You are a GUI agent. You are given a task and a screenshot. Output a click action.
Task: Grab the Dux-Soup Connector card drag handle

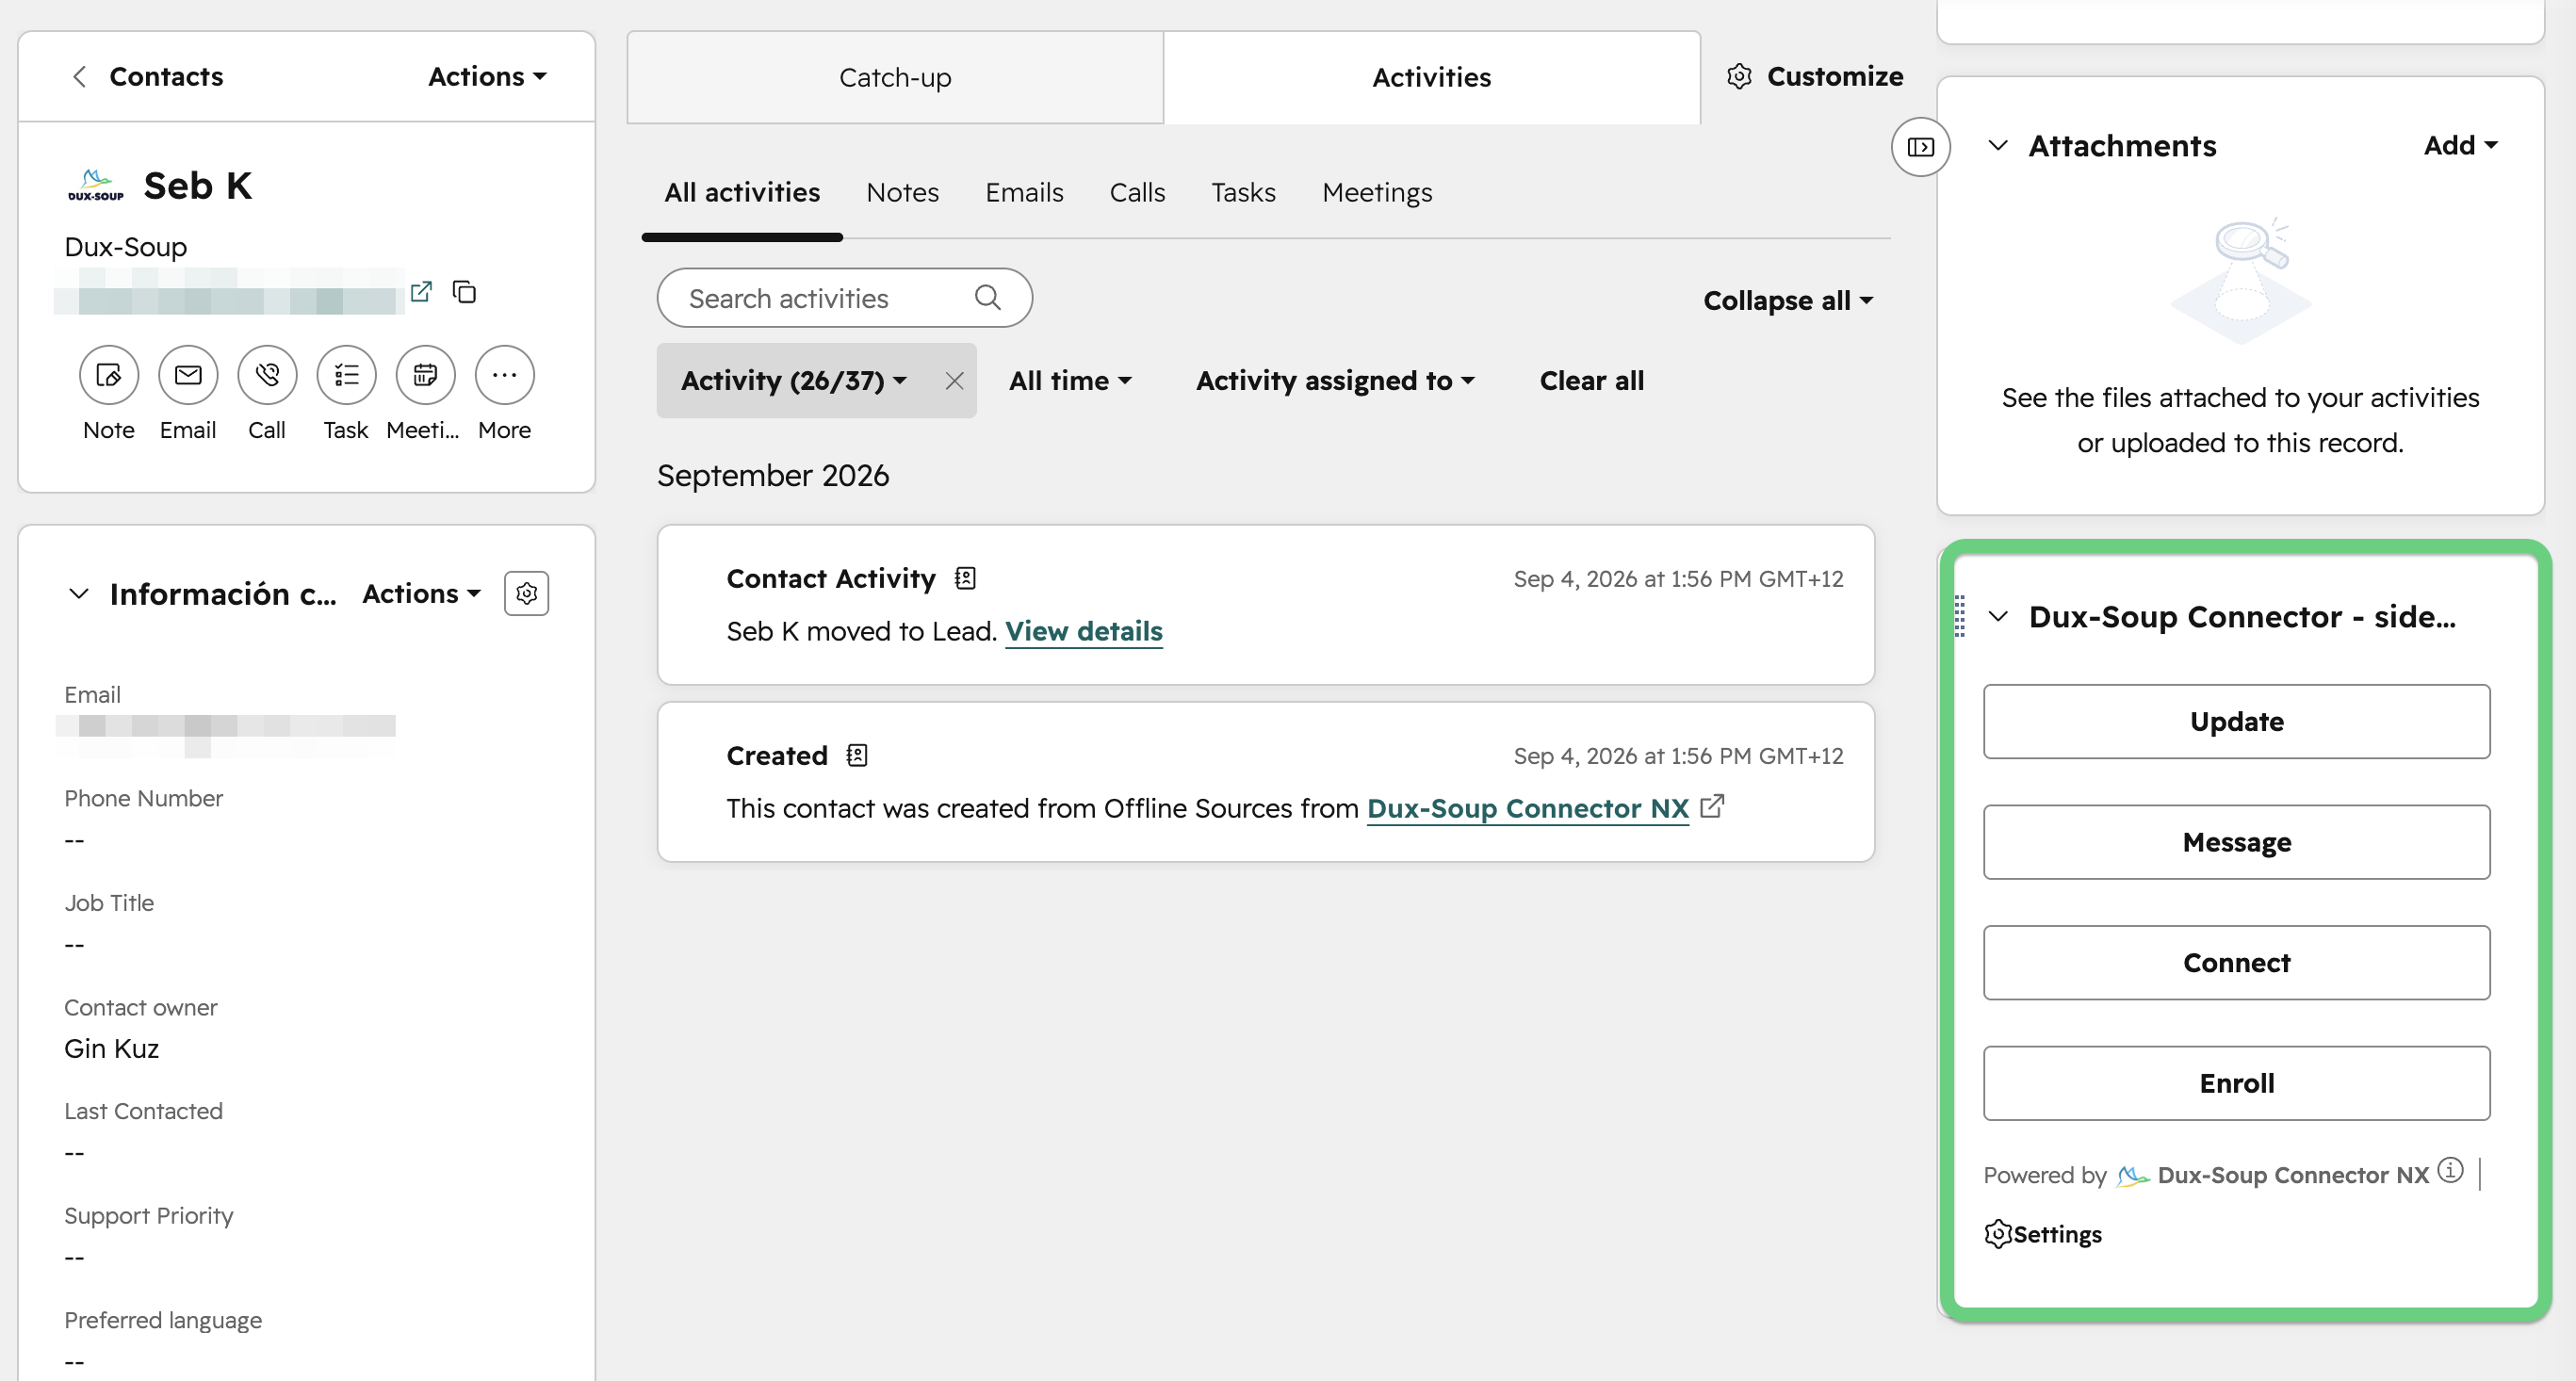tap(1959, 616)
